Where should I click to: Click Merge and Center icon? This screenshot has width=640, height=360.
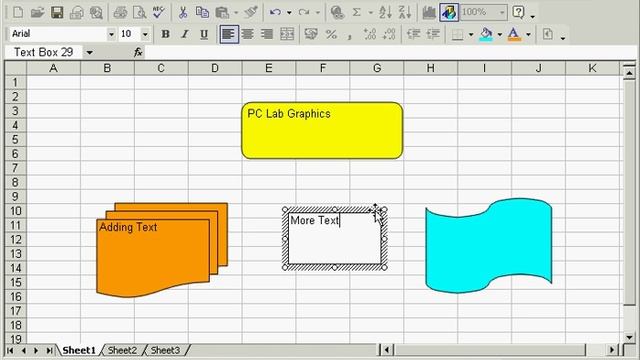click(x=287, y=34)
